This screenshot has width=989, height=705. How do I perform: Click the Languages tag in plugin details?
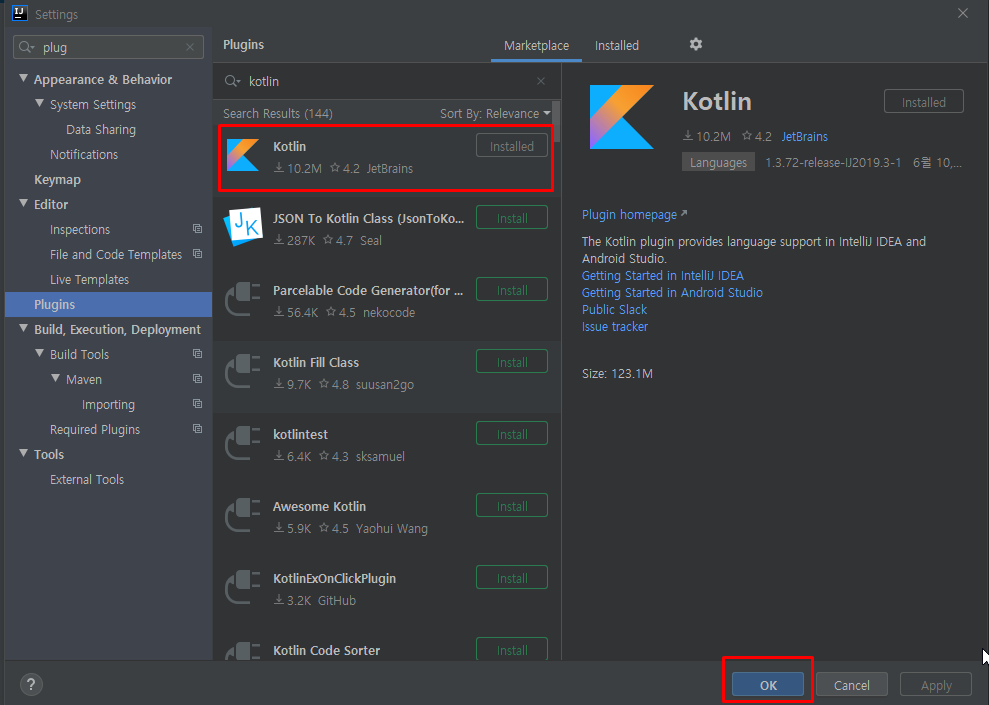pos(718,162)
